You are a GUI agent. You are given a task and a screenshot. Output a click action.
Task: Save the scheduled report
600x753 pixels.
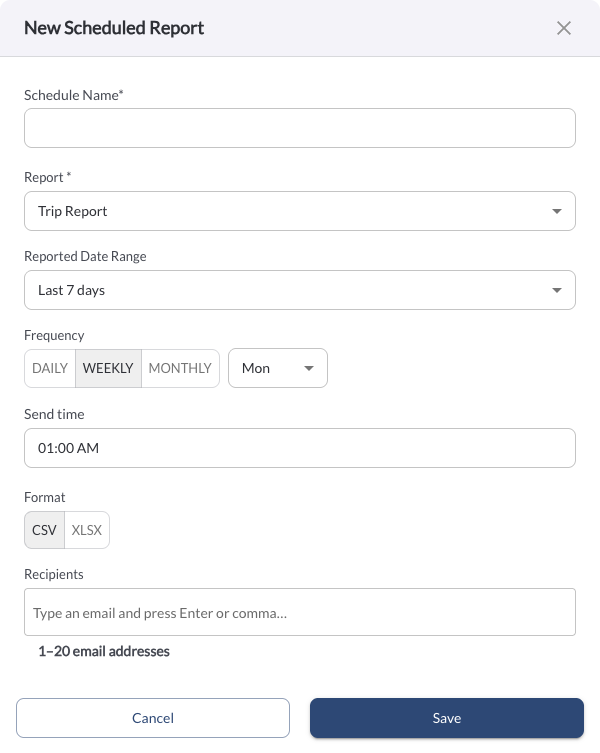click(447, 718)
